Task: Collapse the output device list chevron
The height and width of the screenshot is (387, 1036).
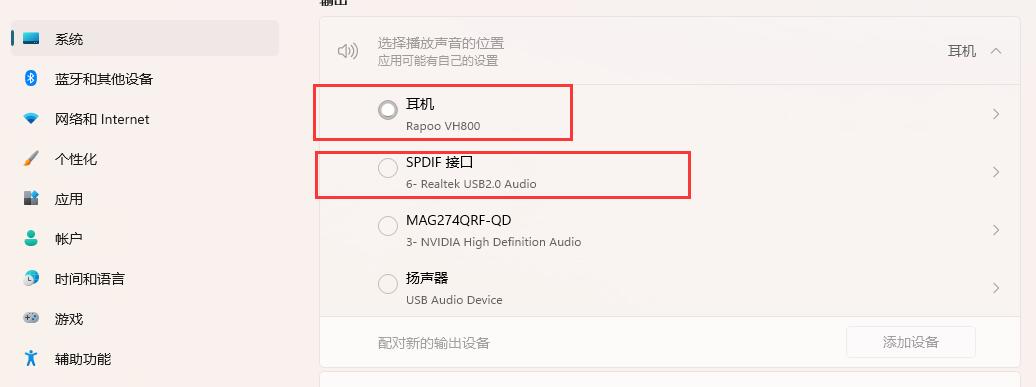Action: coord(996,51)
